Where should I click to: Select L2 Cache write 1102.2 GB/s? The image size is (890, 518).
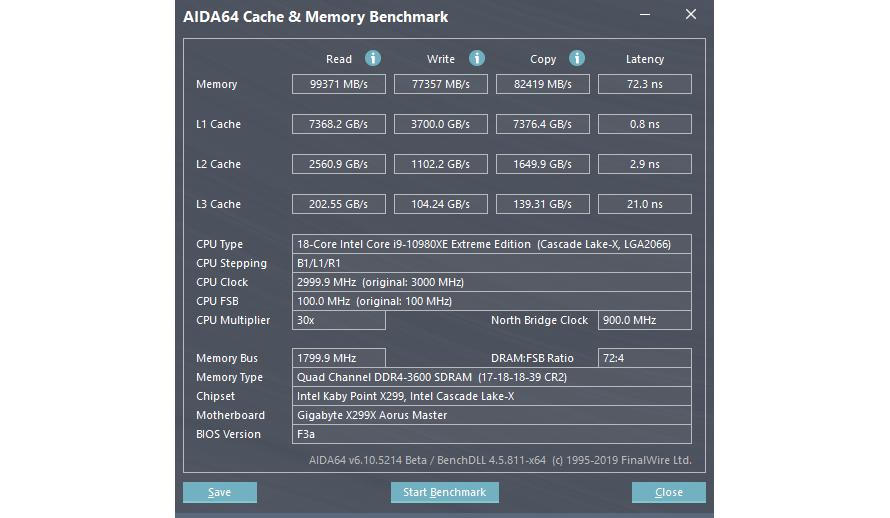pos(441,164)
